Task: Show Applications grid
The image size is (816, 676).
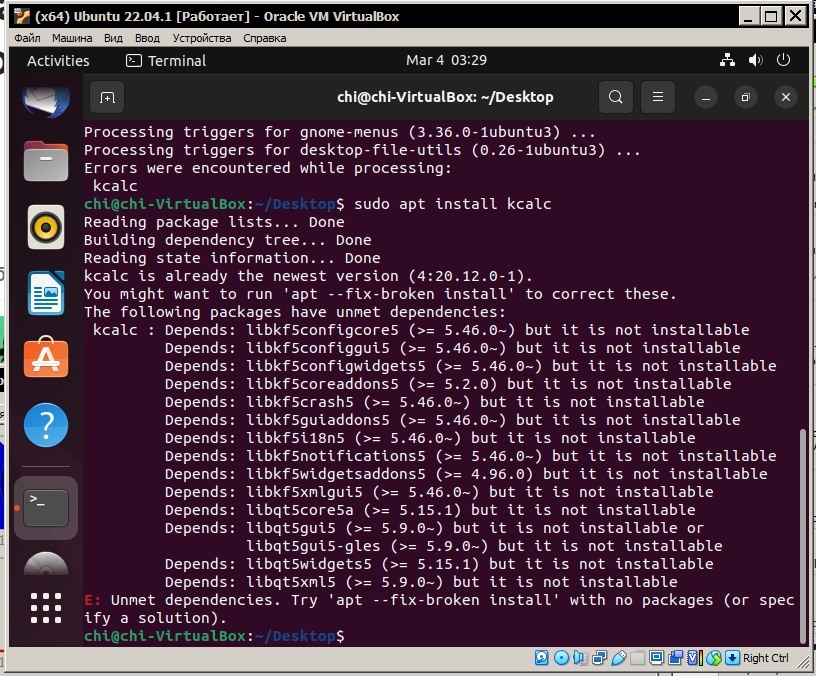Action: pos(46,608)
